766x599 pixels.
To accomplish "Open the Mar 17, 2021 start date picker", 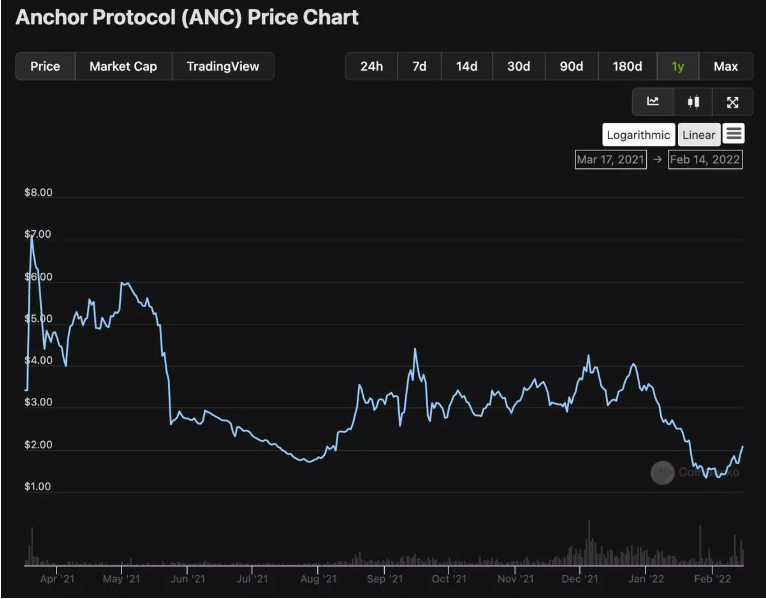I will point(610,159).
